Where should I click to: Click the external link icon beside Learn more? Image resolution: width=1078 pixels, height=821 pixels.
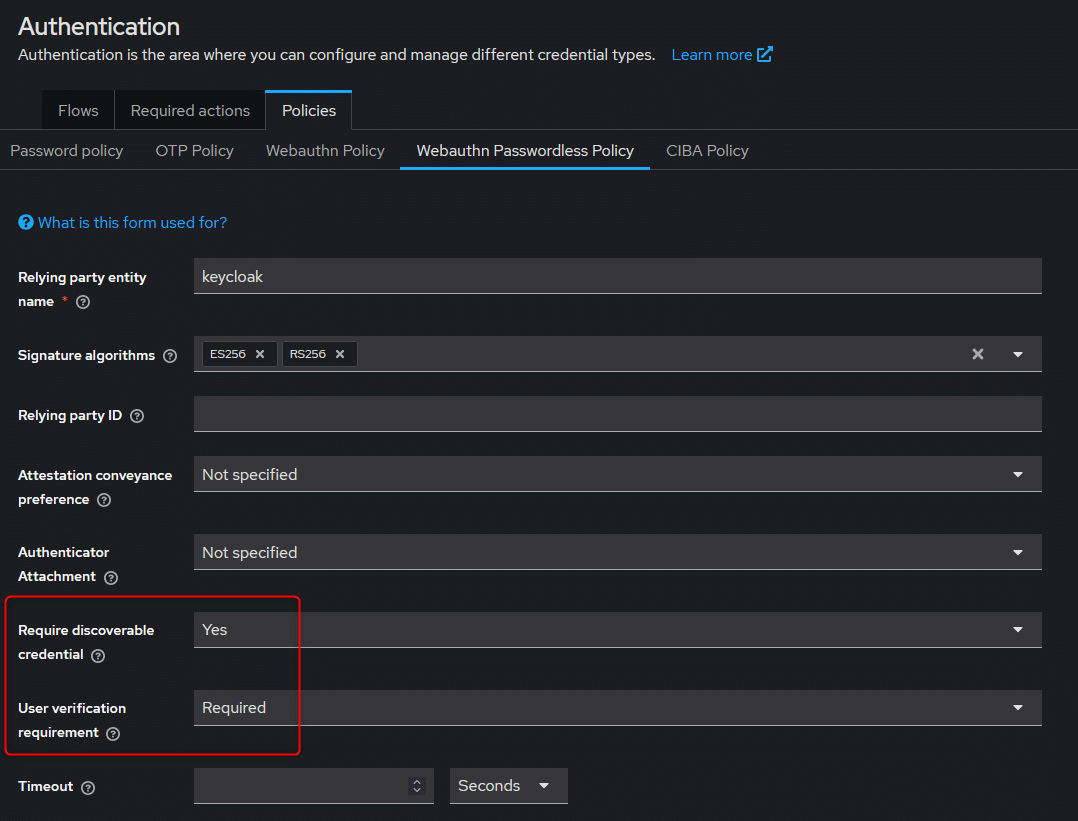pos(764,54)
